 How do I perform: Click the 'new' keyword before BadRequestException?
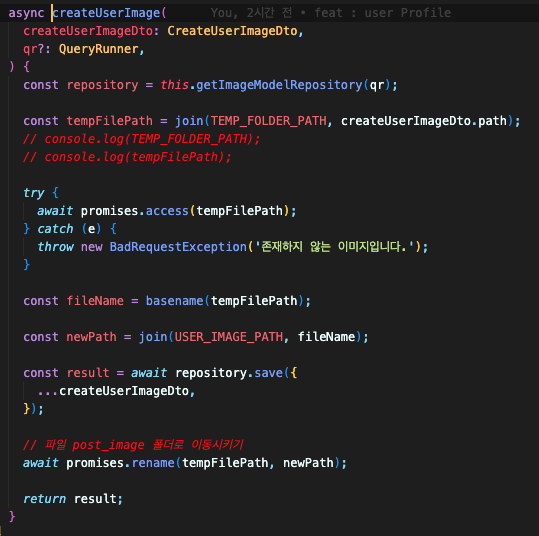[91, 247]
